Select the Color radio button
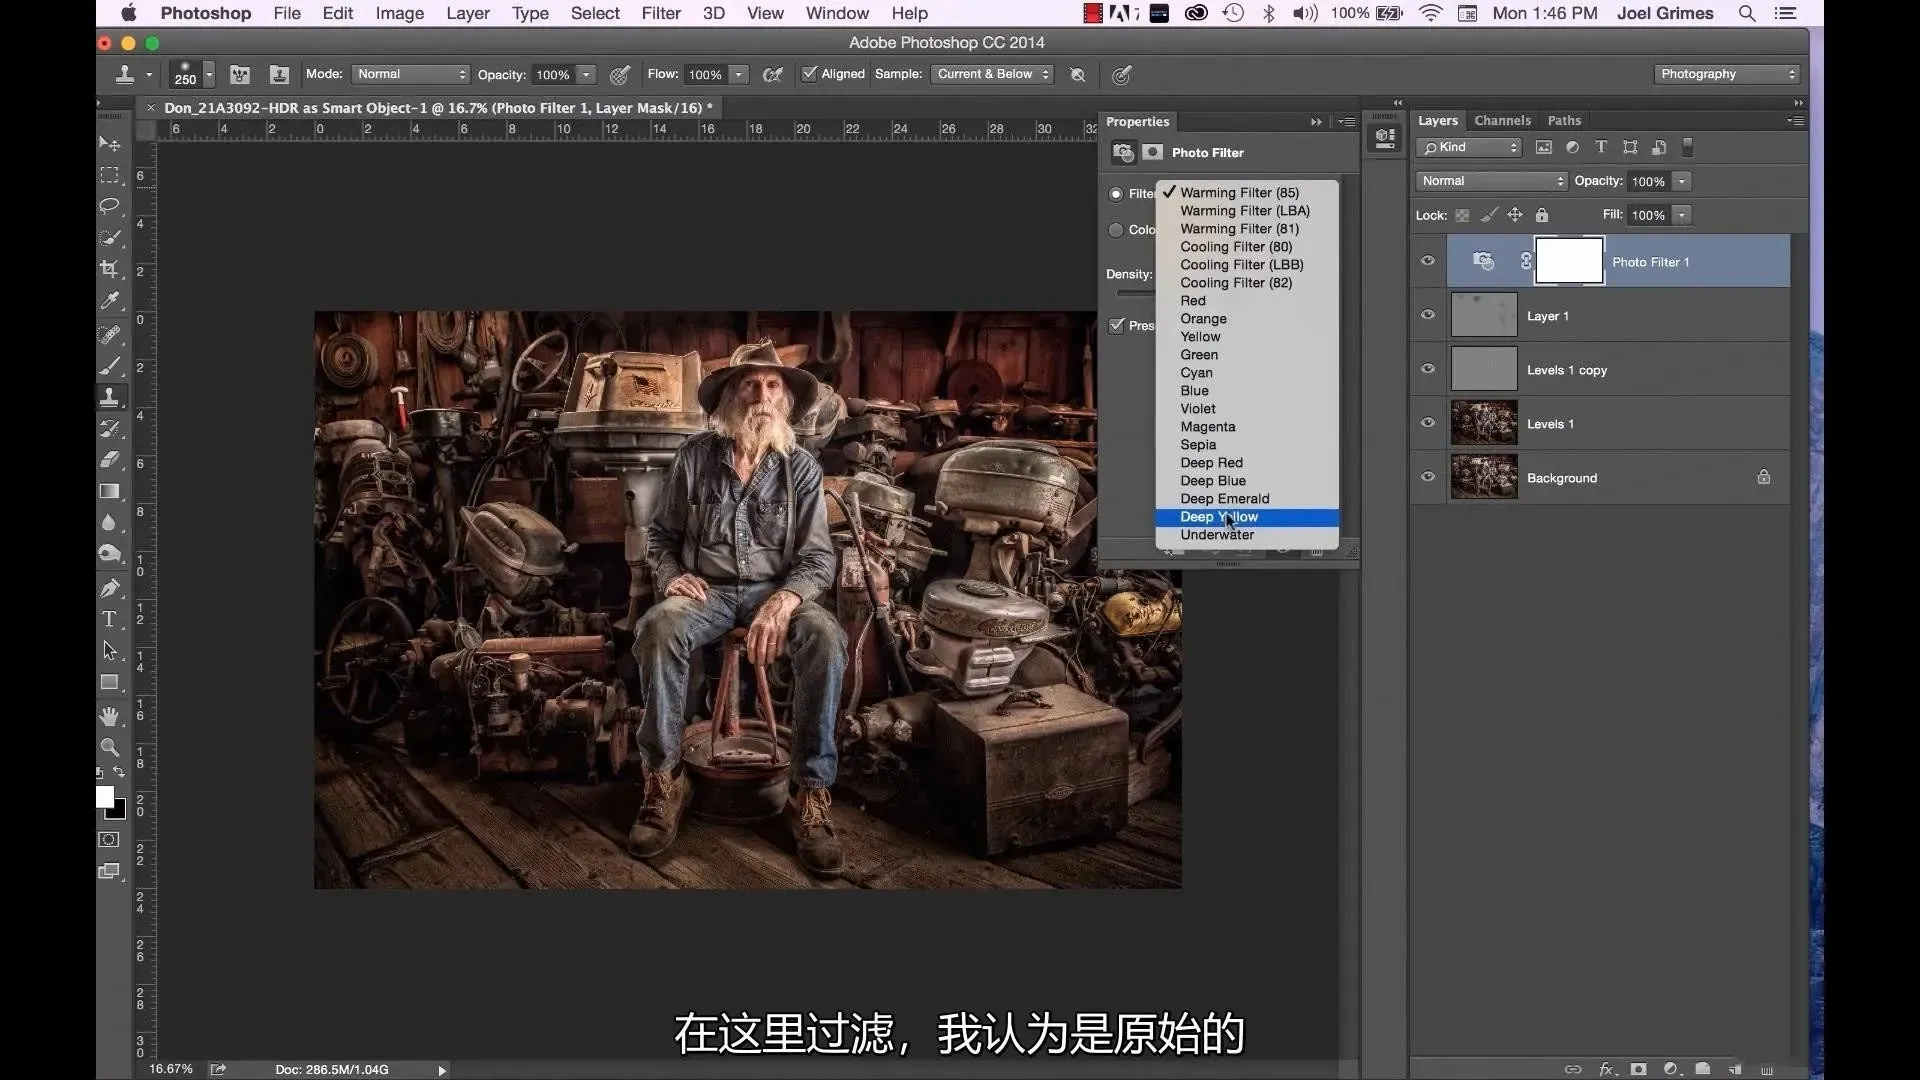The height and width of the screenshot is (1080, 1920). pos(1116,230)
